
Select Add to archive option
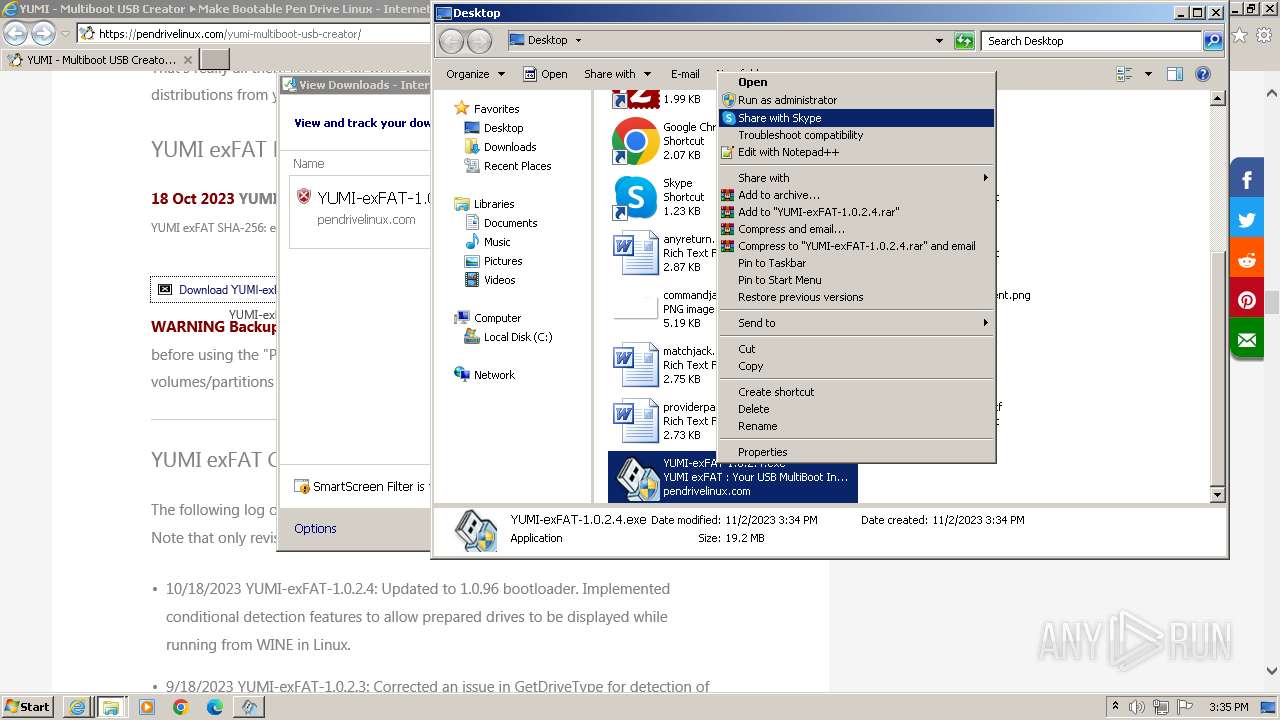click(856, 195)
